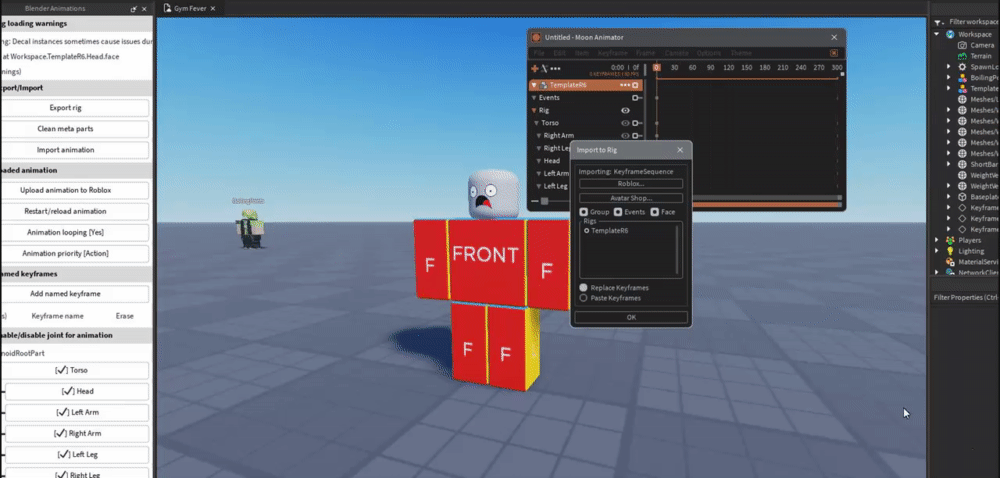
Task: Click the frame 0 playhead marker on timeline
Action: (x=657, y=68)
